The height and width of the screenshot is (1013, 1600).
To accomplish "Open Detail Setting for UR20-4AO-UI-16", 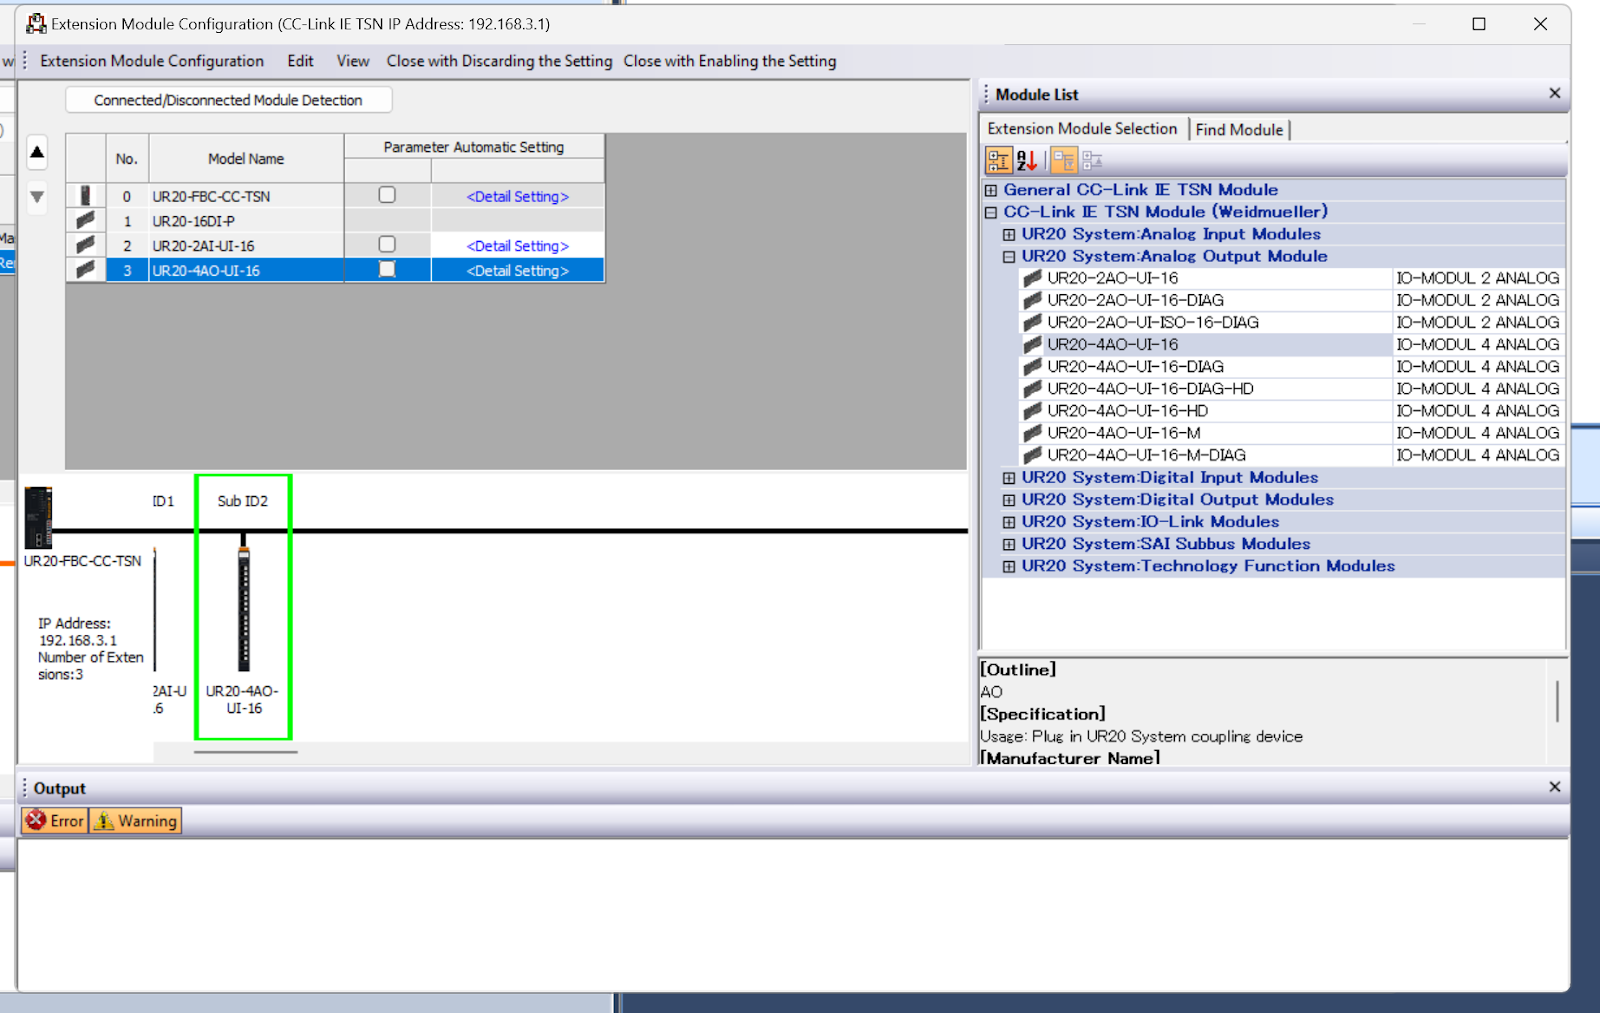I will 517,270.
